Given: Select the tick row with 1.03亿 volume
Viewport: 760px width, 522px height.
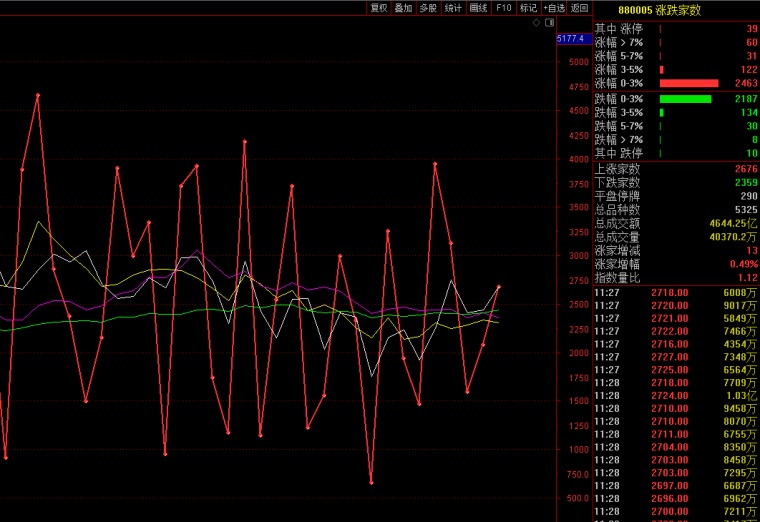Looking at the screenshot, I should point(676,395).
